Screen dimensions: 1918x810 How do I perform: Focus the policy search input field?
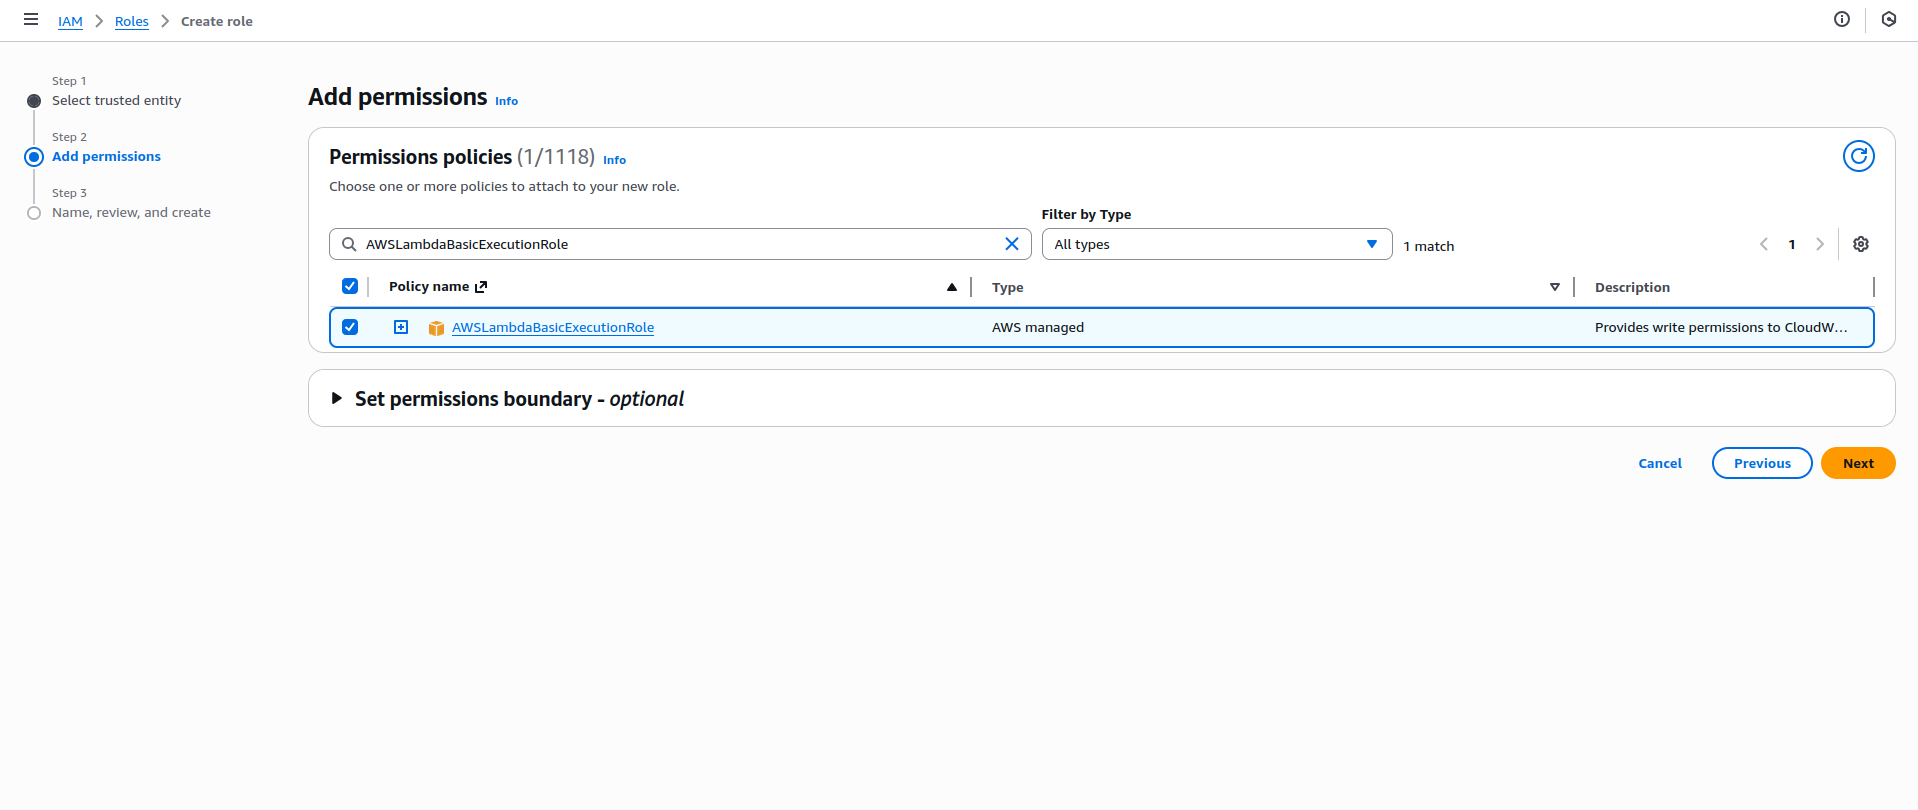point(680,244)
